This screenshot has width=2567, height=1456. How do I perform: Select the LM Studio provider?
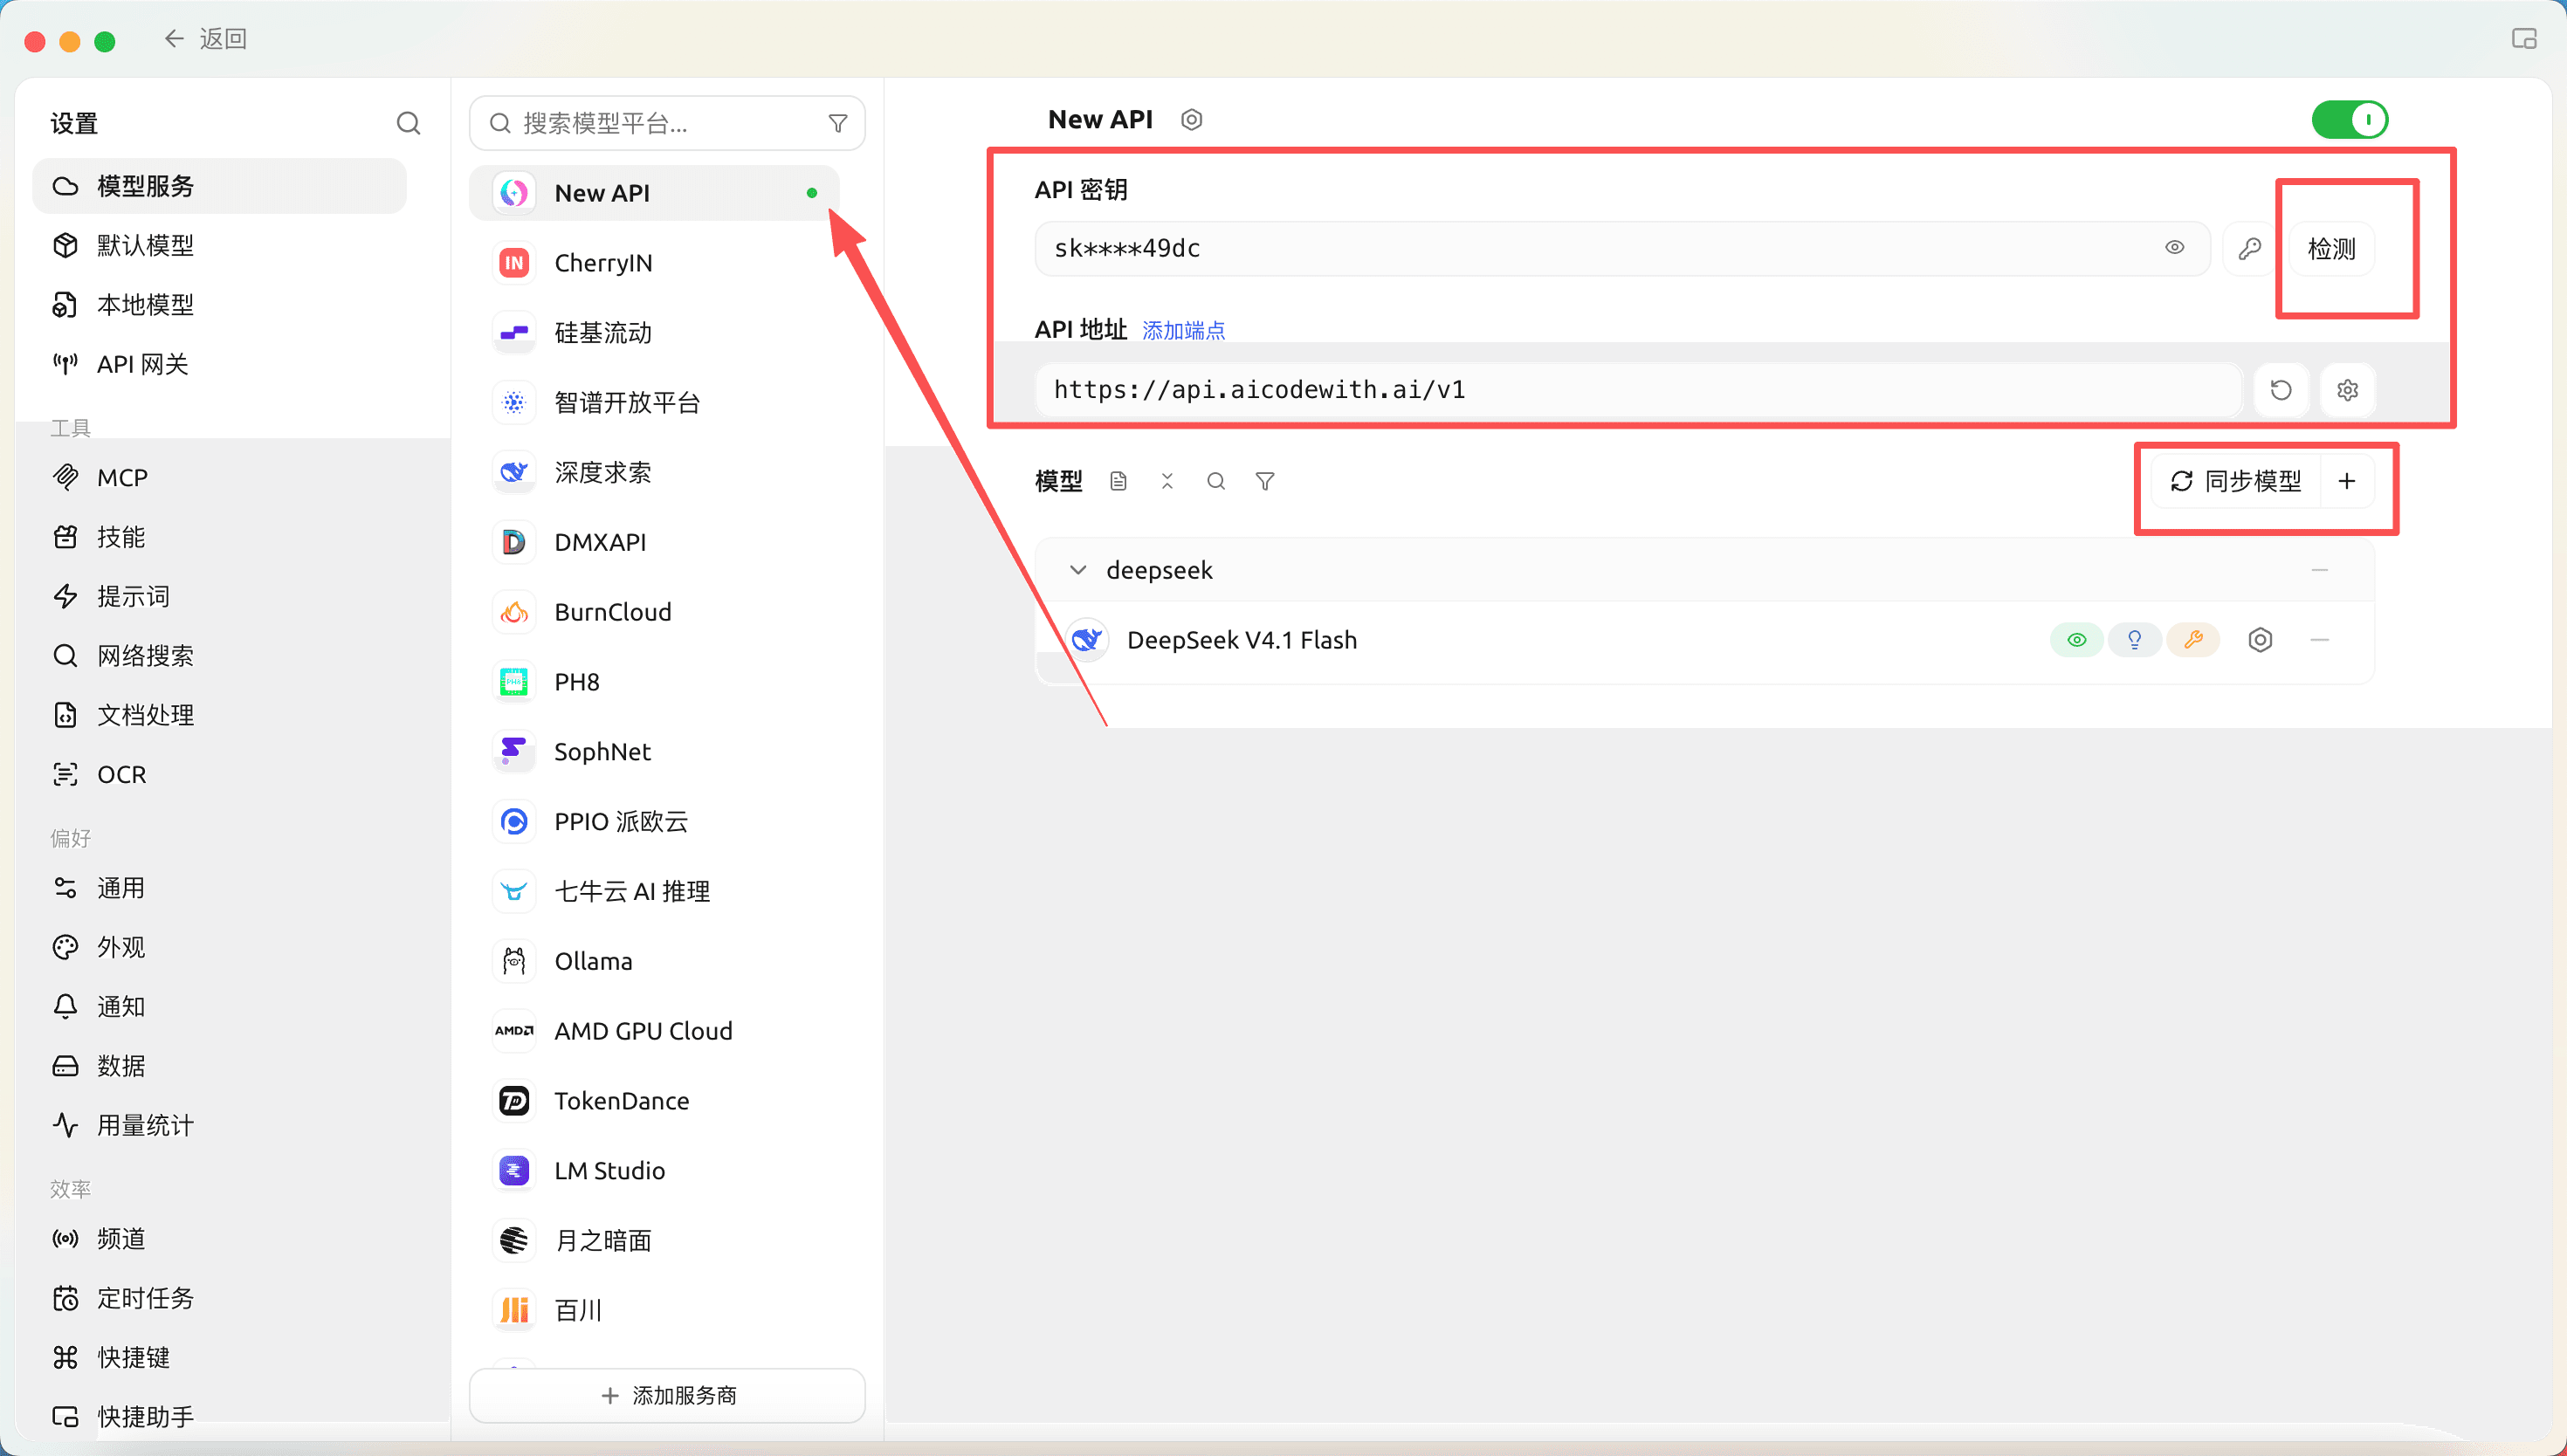click(x=654, y=1171)
